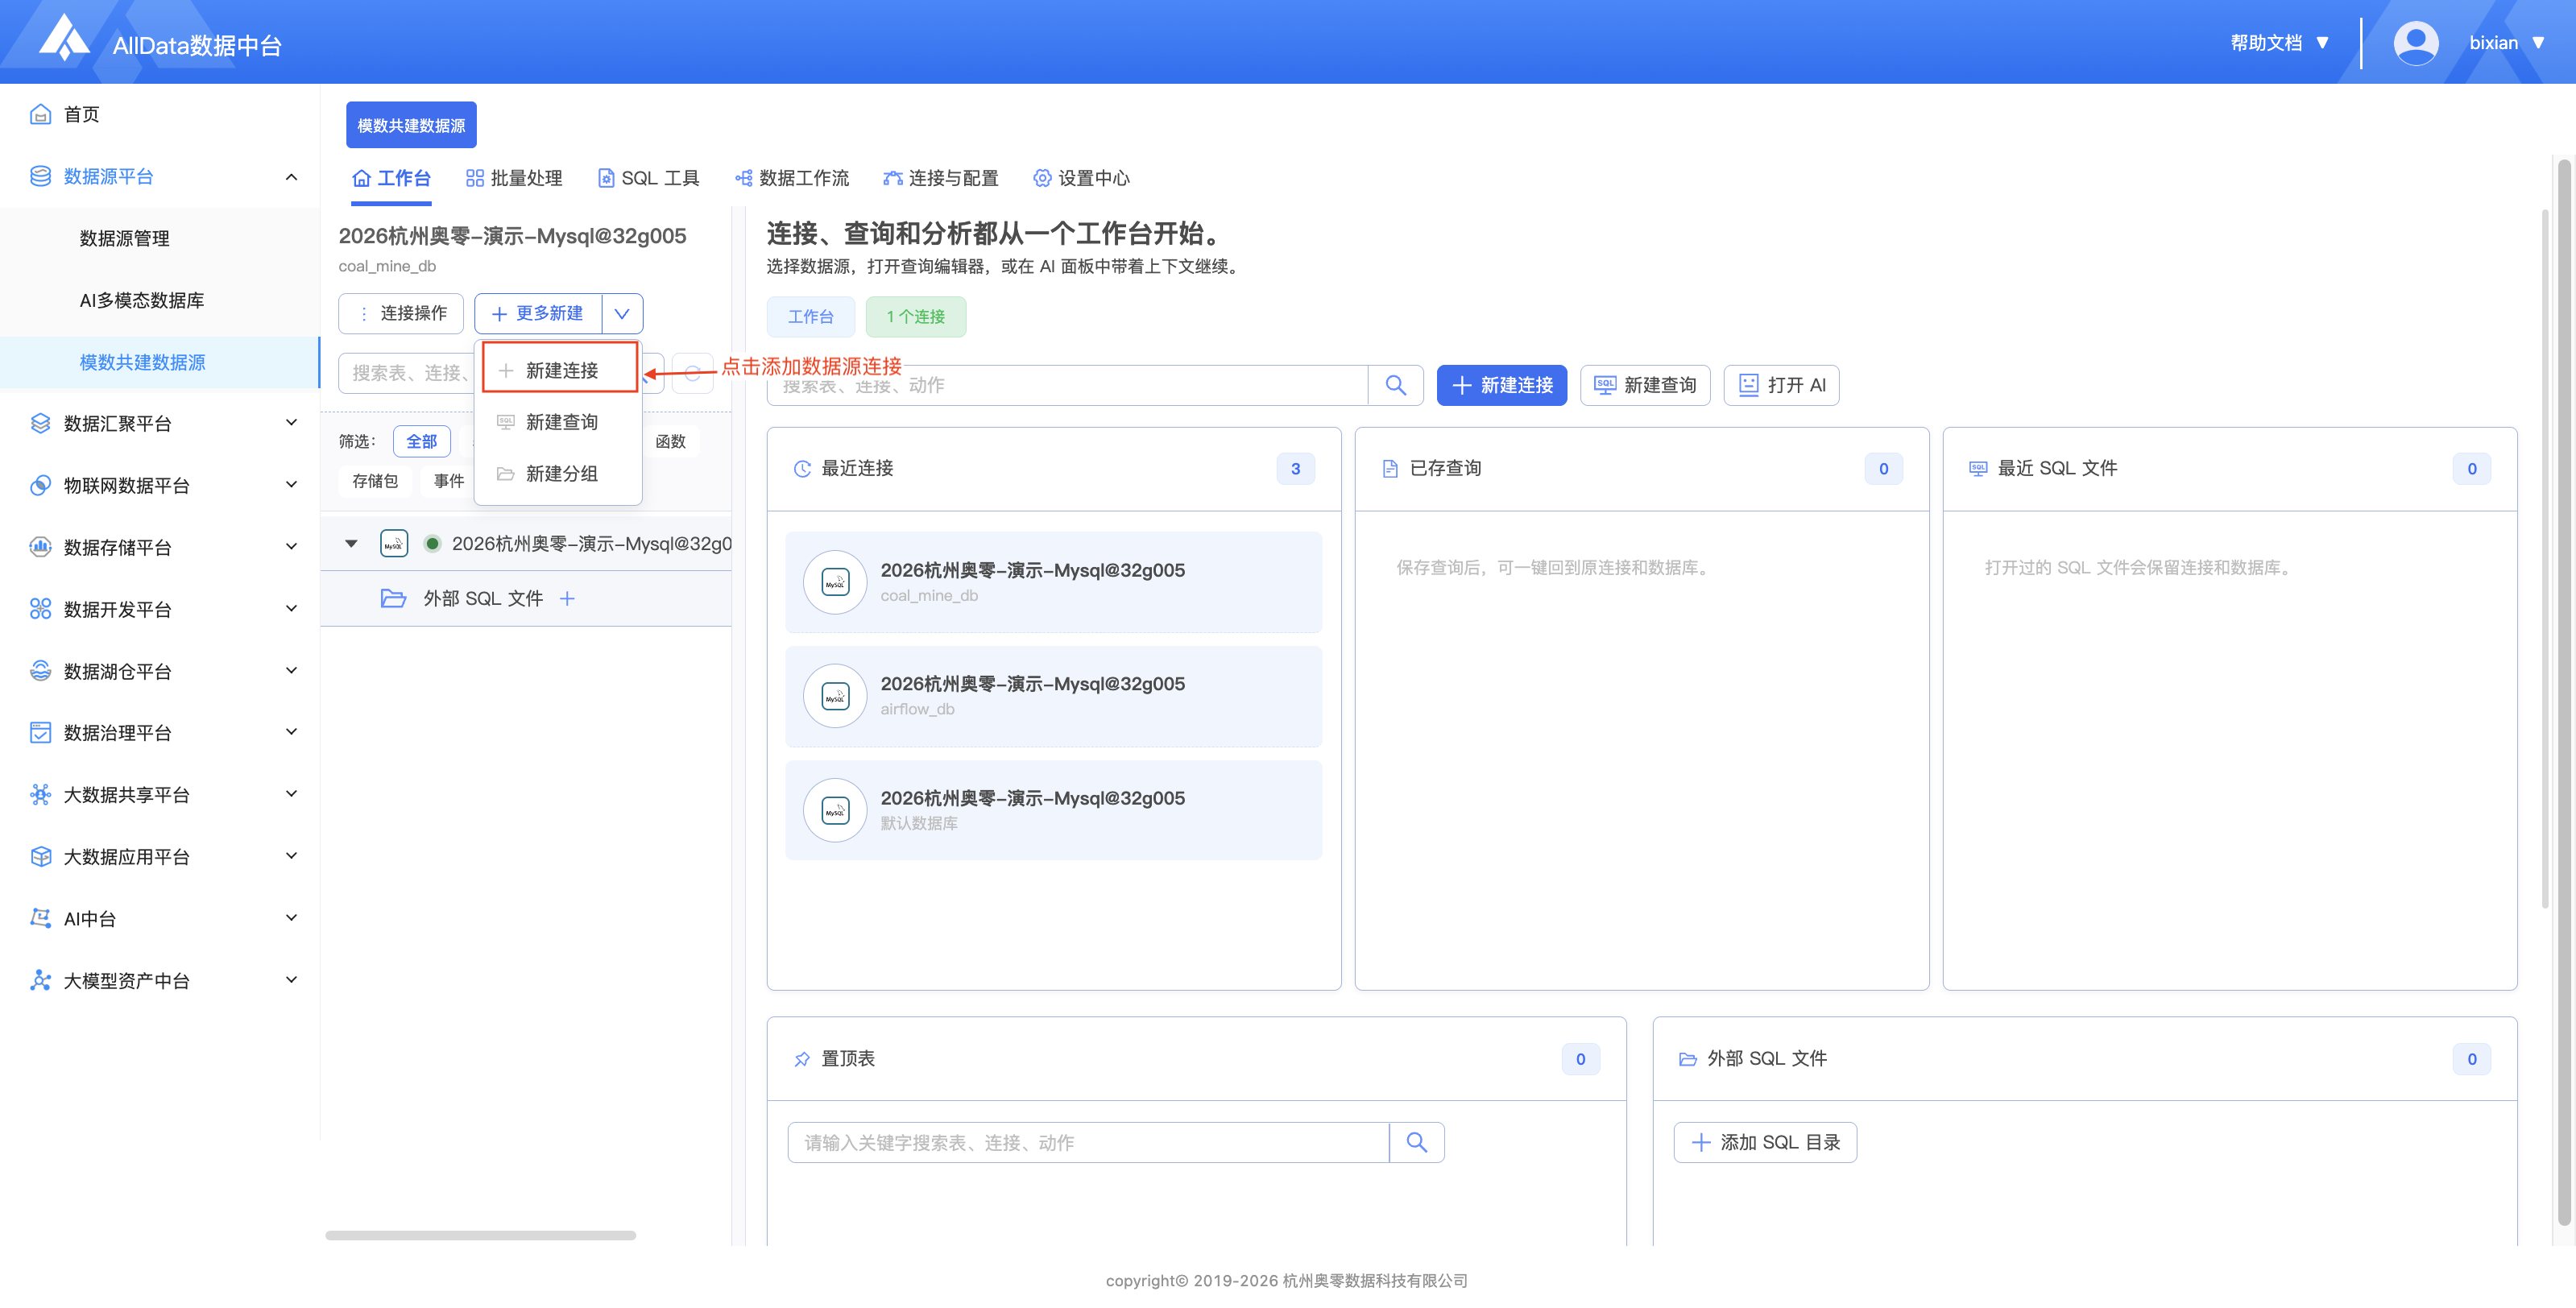The height and width of the screenshot is (1308, 2576).
Task: Click the 大模型资产中台 sidebar icon
Action: pyautogui.click(x=40, y=980)
